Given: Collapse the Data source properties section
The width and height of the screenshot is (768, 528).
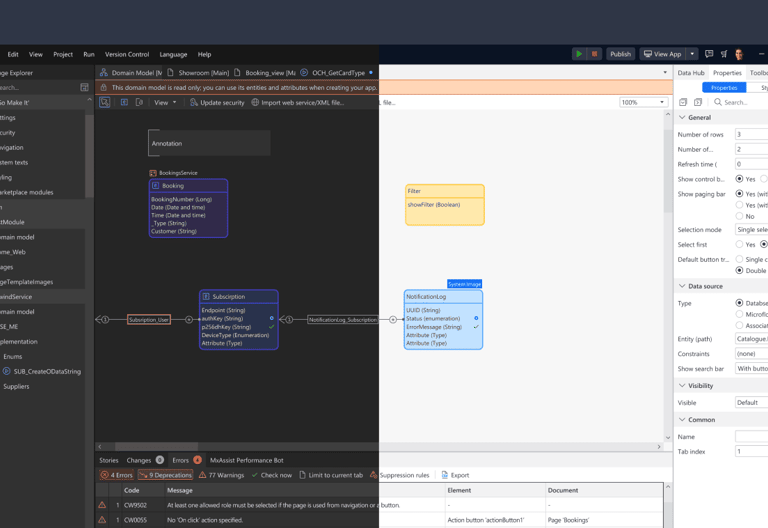Looking at the screenshot, I should click(x=682, y=286).
